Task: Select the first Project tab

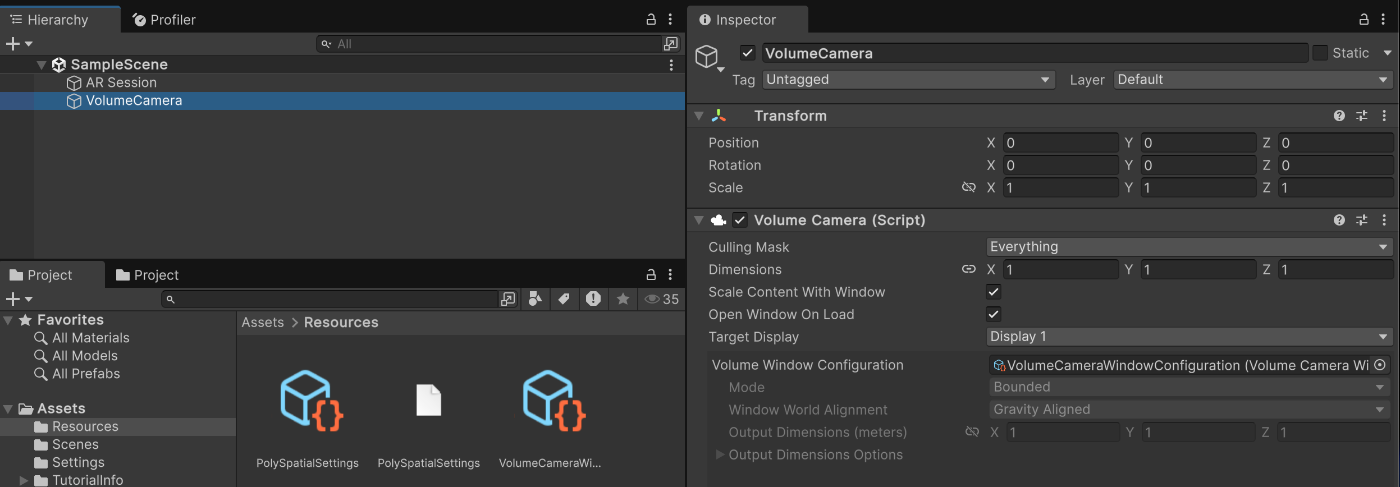Action: pyautogui.click(x=42, y=275)
